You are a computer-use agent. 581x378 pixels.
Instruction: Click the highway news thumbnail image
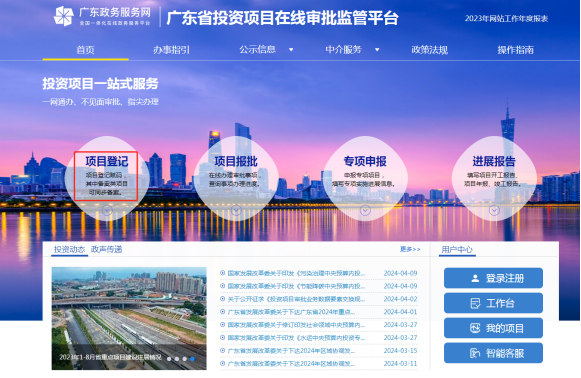[x=129, y=318]
